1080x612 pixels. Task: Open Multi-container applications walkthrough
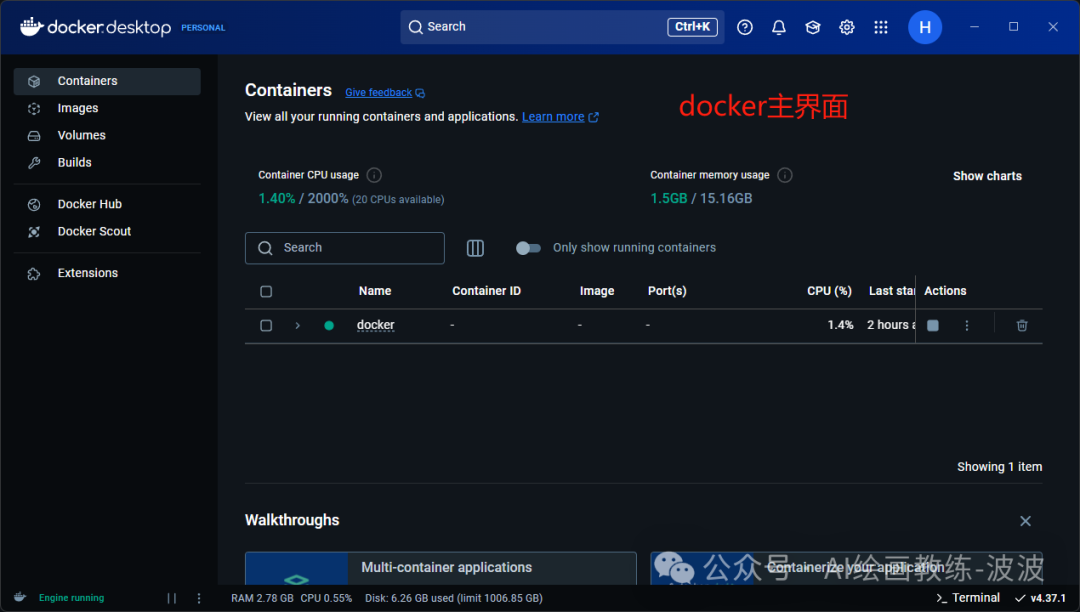coord(440,568)
